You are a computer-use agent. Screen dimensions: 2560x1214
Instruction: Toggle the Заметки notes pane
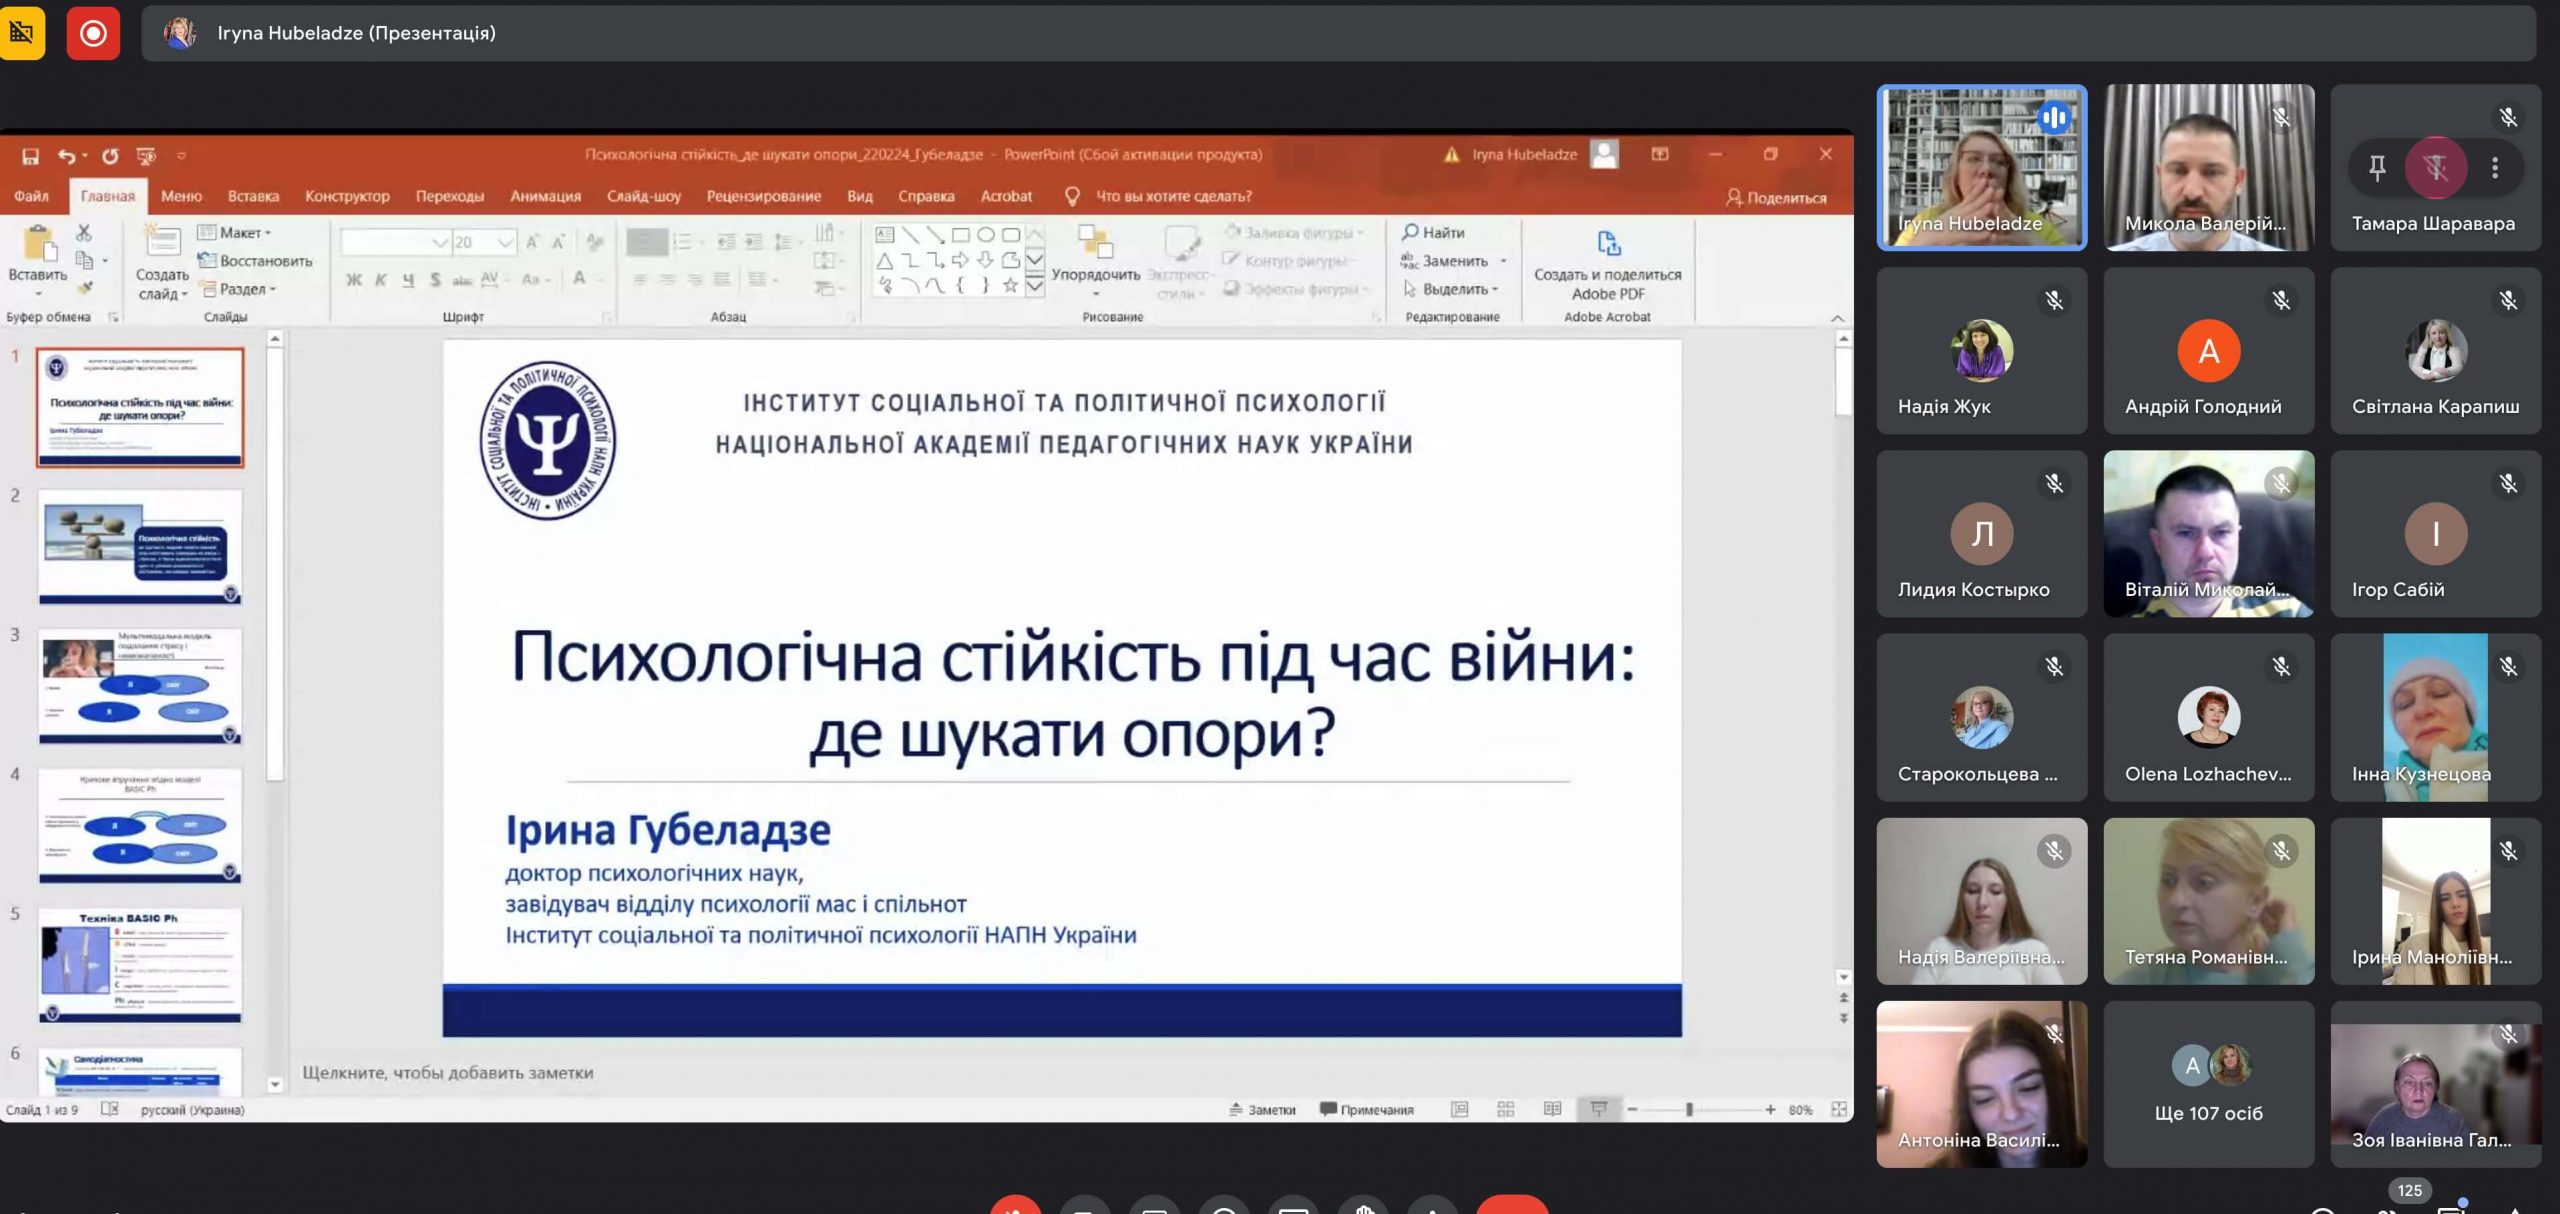pyautogui.click(x=1262, y=1109)
